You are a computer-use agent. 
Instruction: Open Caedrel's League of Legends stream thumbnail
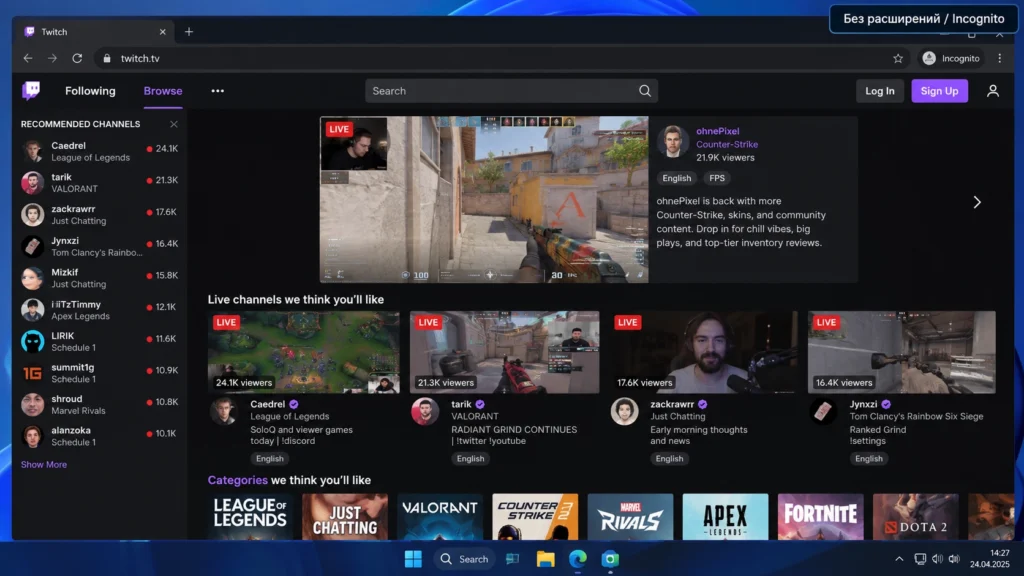[x=304, y=352]
